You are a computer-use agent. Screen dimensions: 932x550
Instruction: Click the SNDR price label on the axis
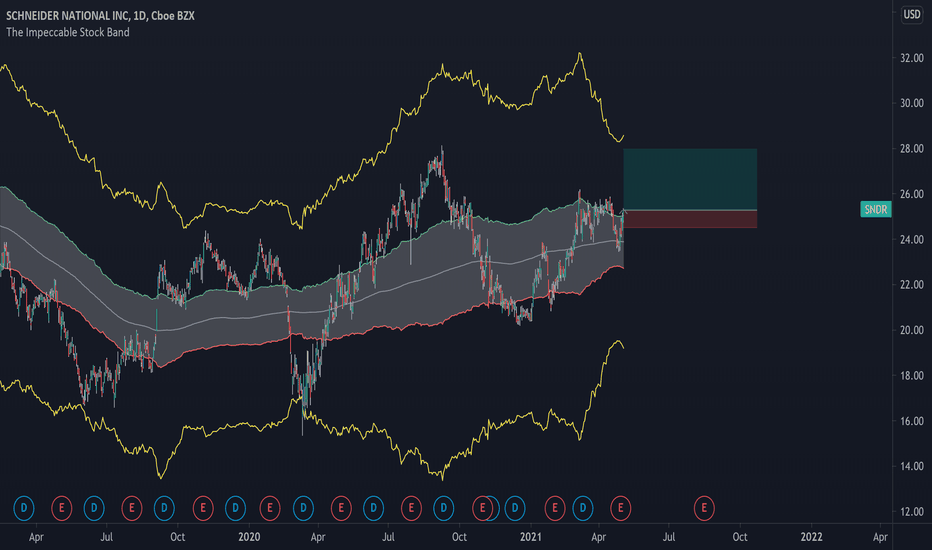pos(876,209)
